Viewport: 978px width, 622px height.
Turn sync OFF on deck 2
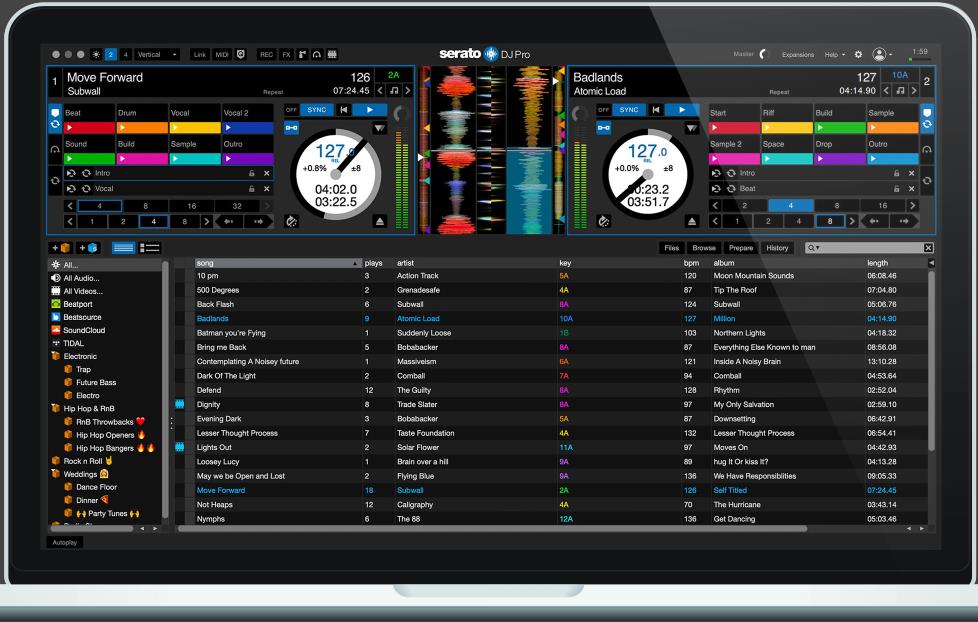(x=603, y=110)
